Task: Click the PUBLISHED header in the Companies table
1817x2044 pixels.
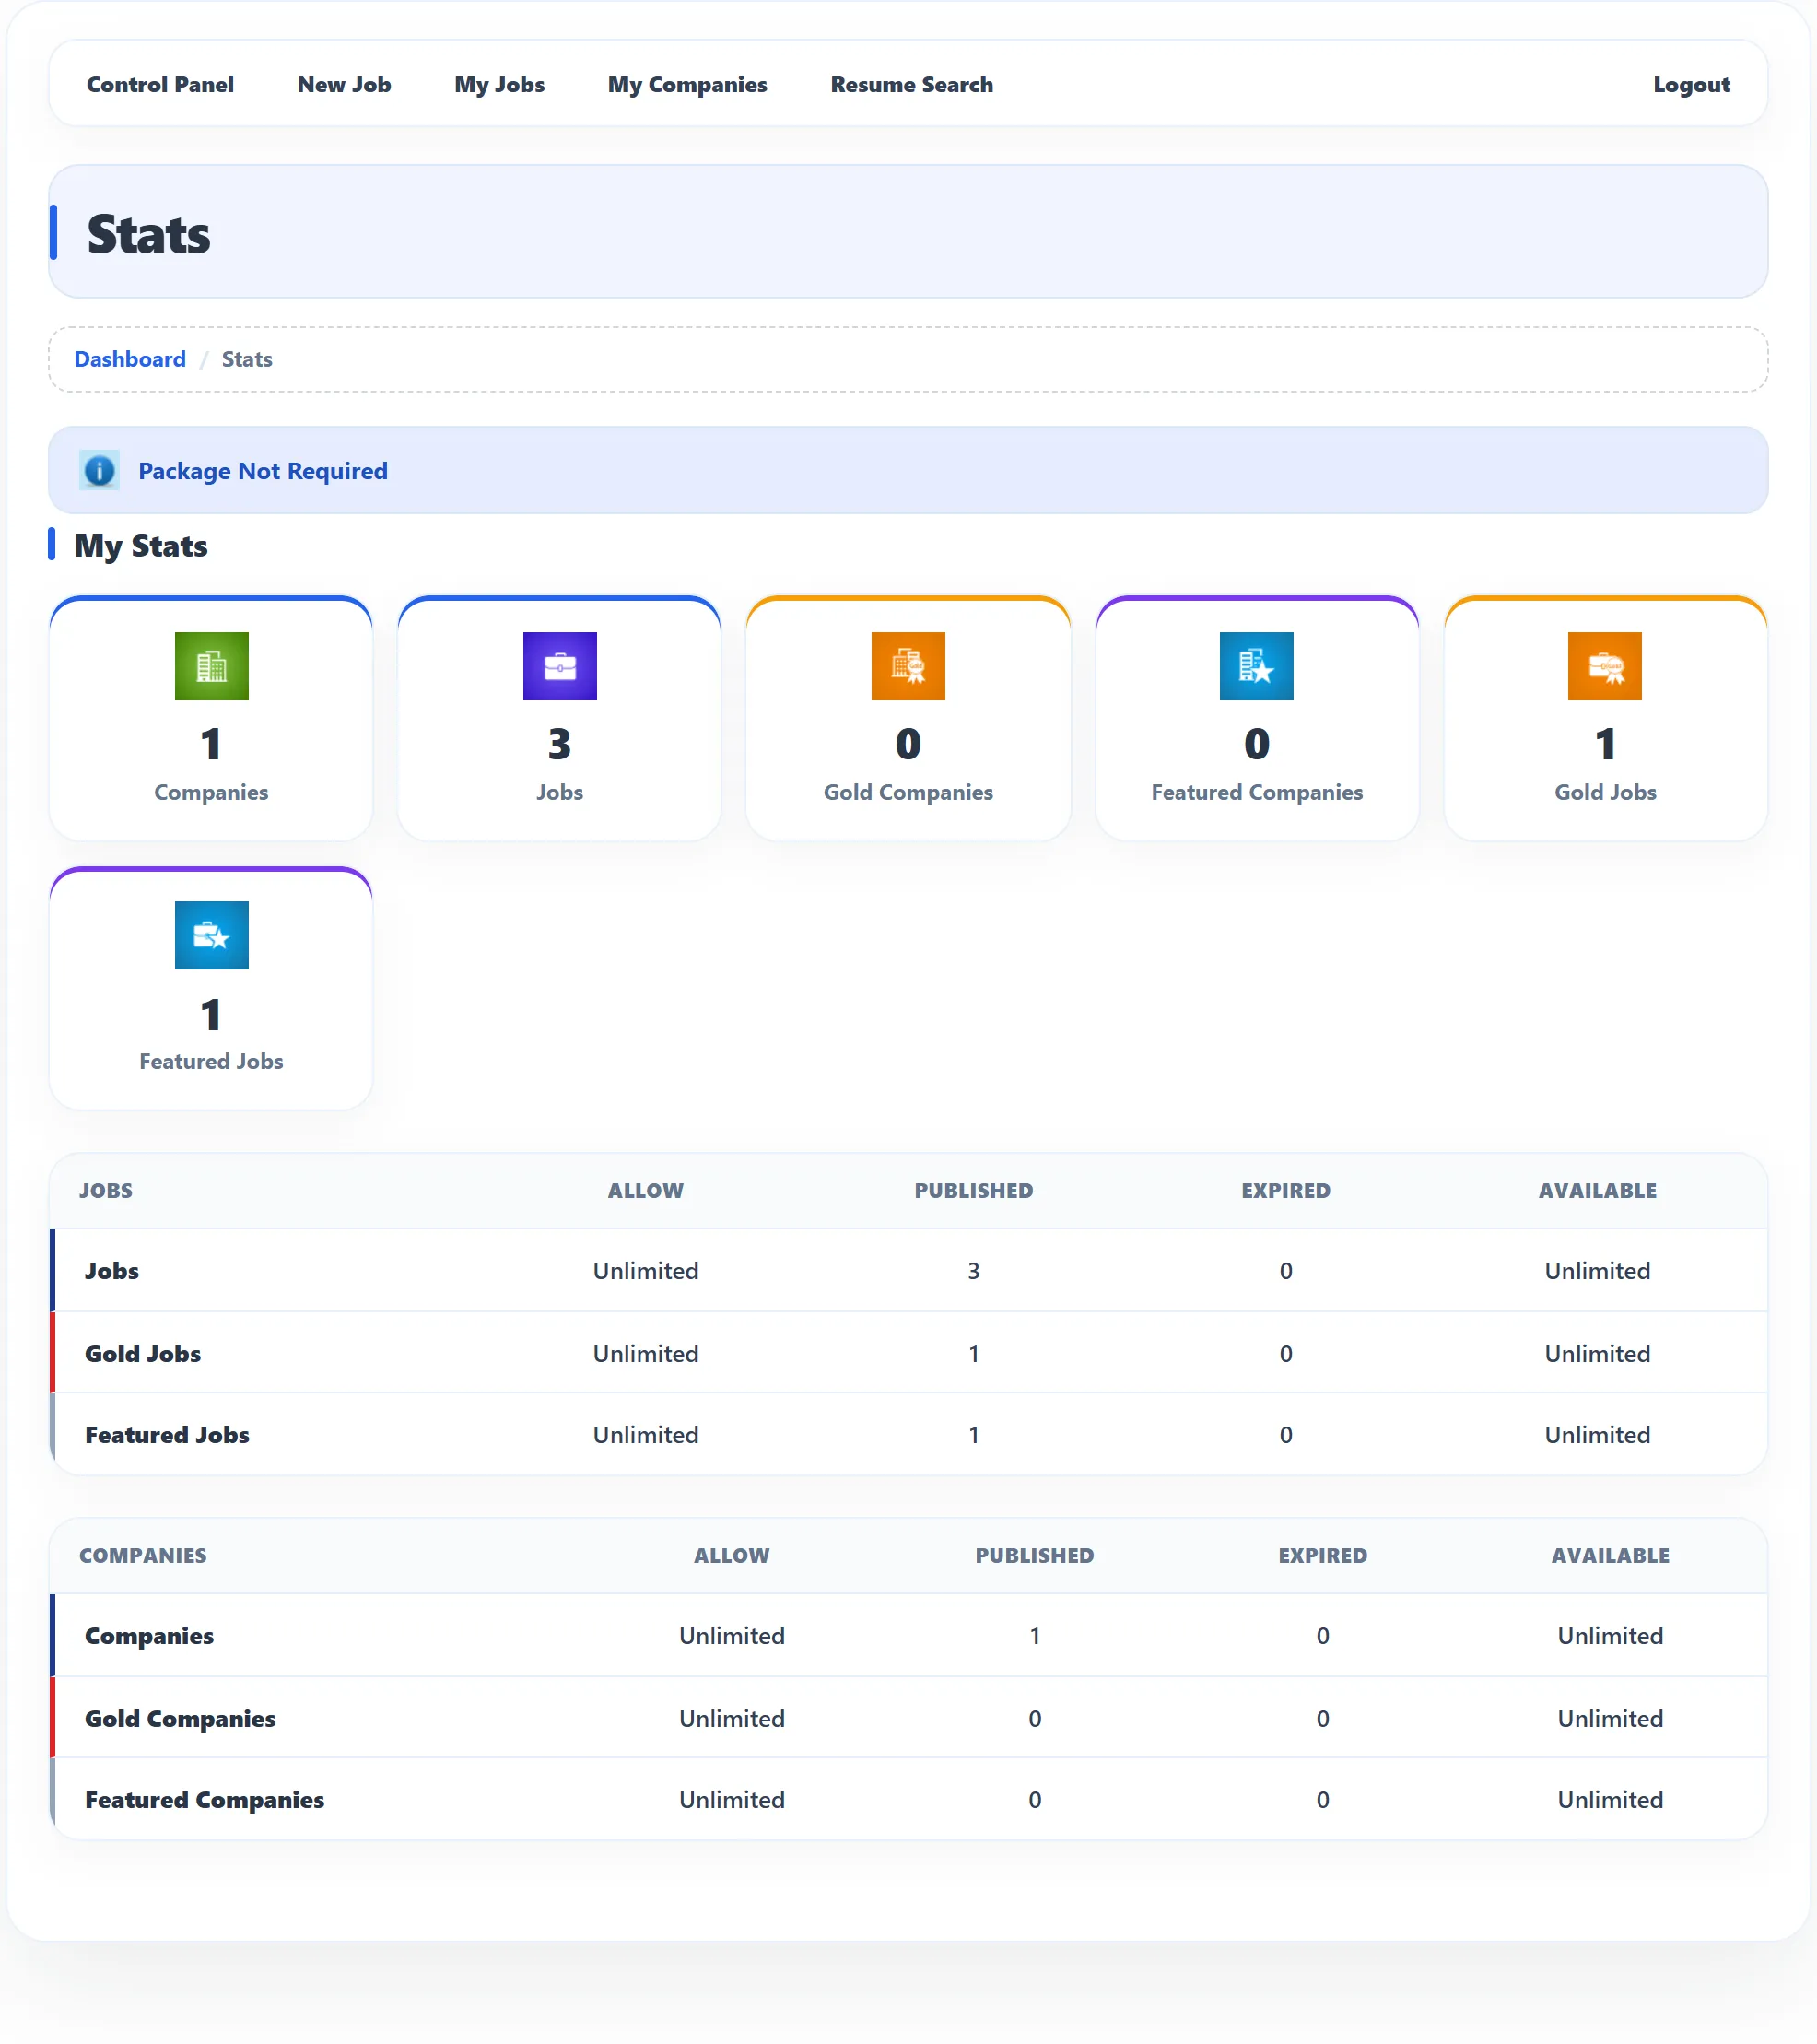Action: tap(1034, 1555)
